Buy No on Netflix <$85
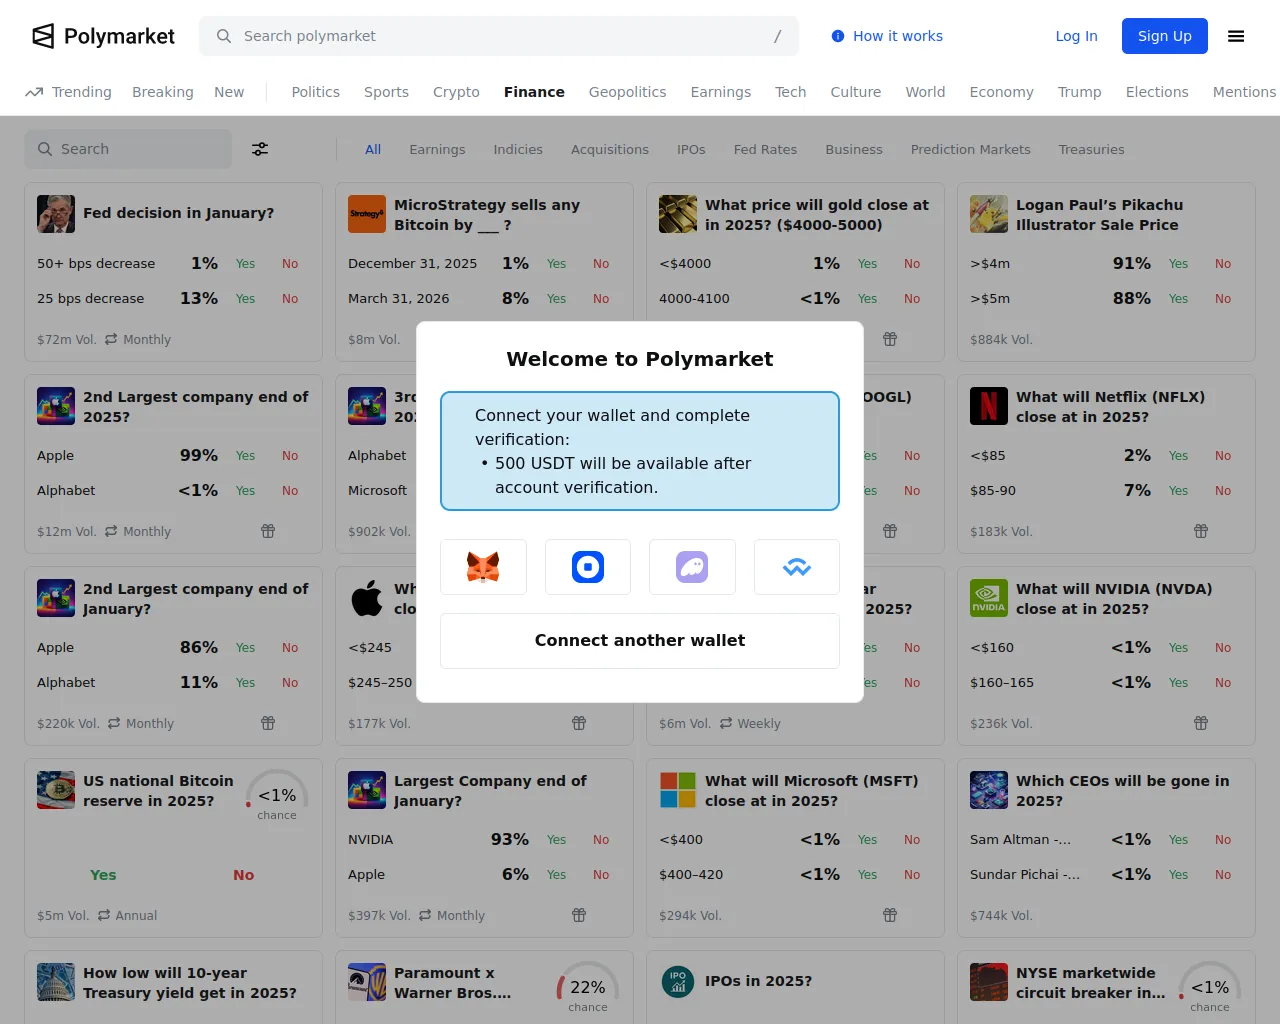Viewport: 1280px width, 1024px height. tap(1223, 456)
